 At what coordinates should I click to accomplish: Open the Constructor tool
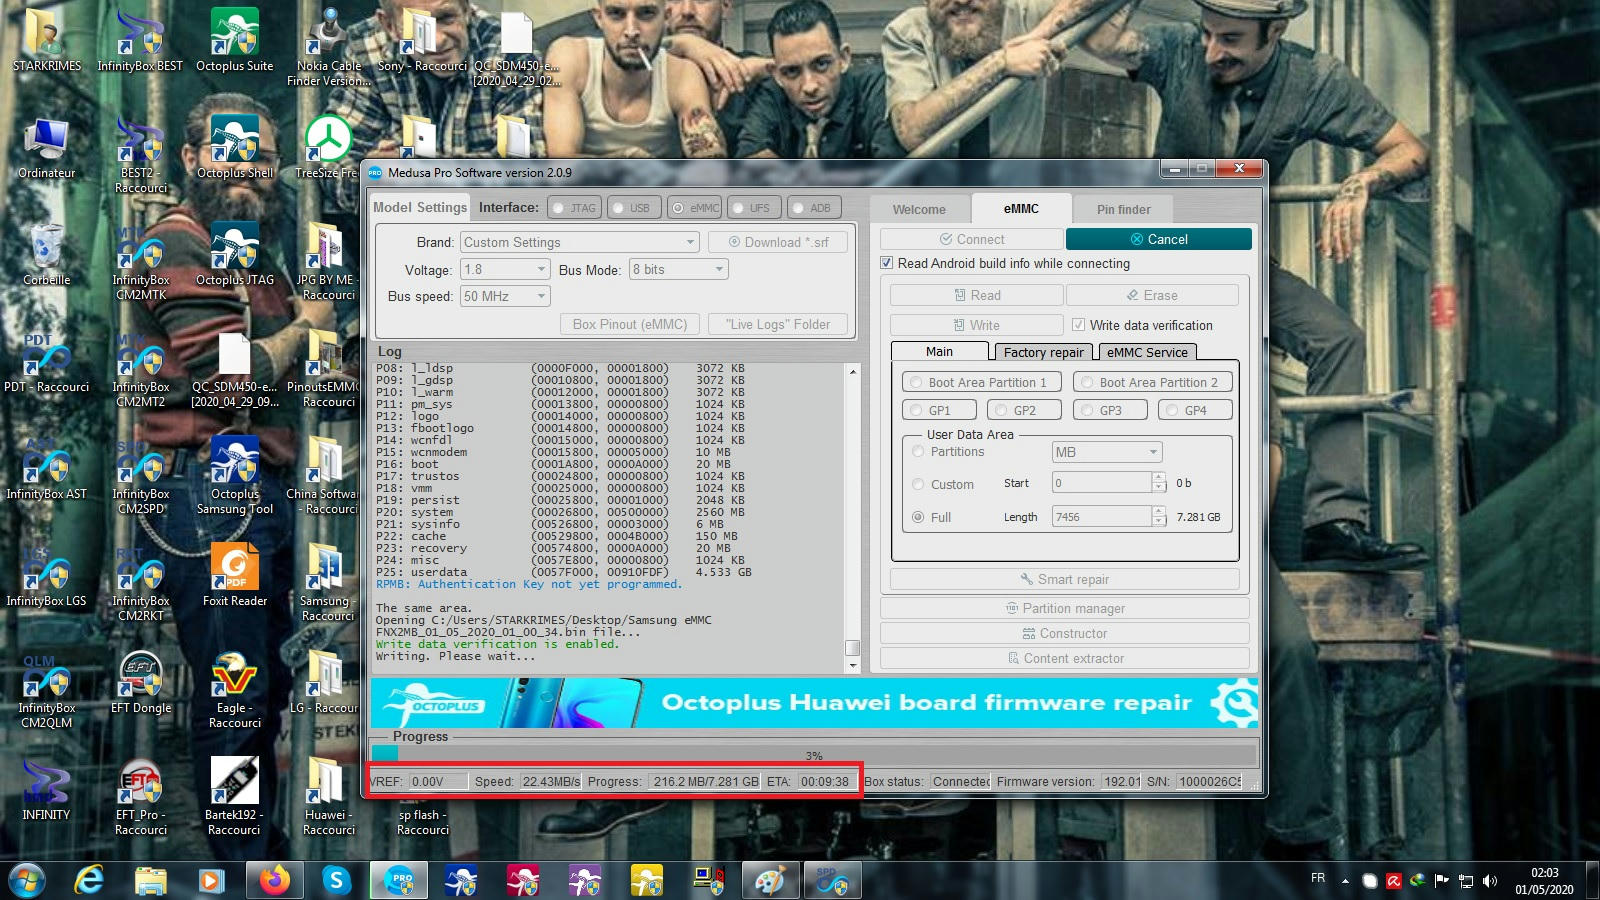pyautogui.click(x=1065, y=633)
